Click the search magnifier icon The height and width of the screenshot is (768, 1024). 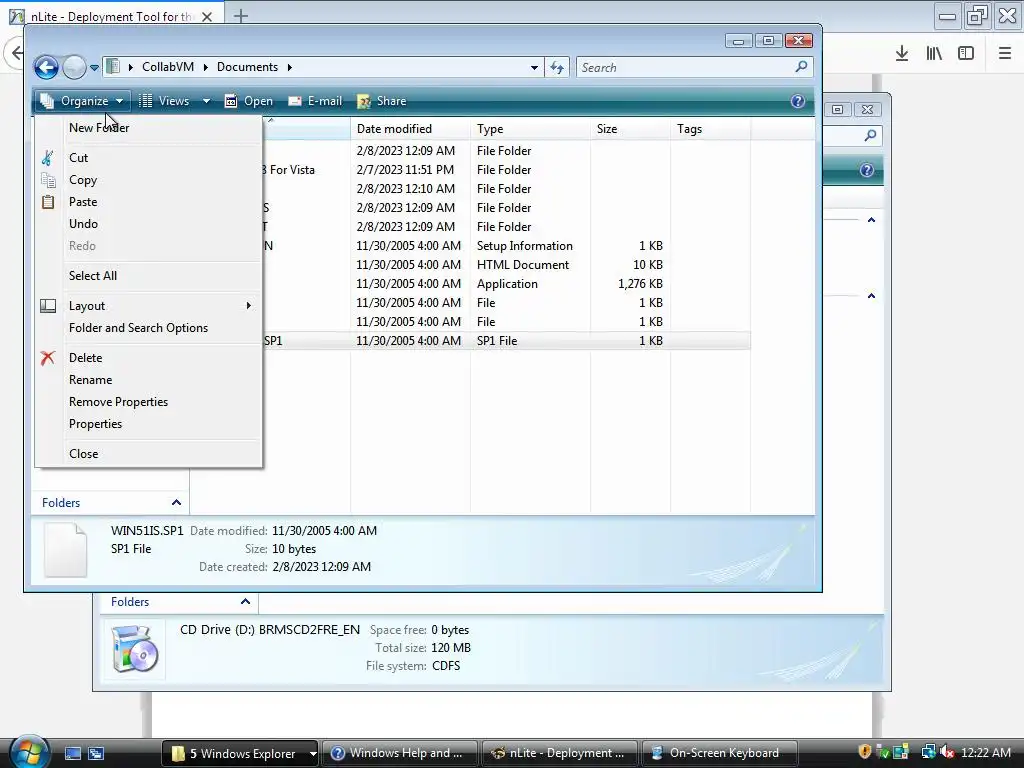click(801, 67)
